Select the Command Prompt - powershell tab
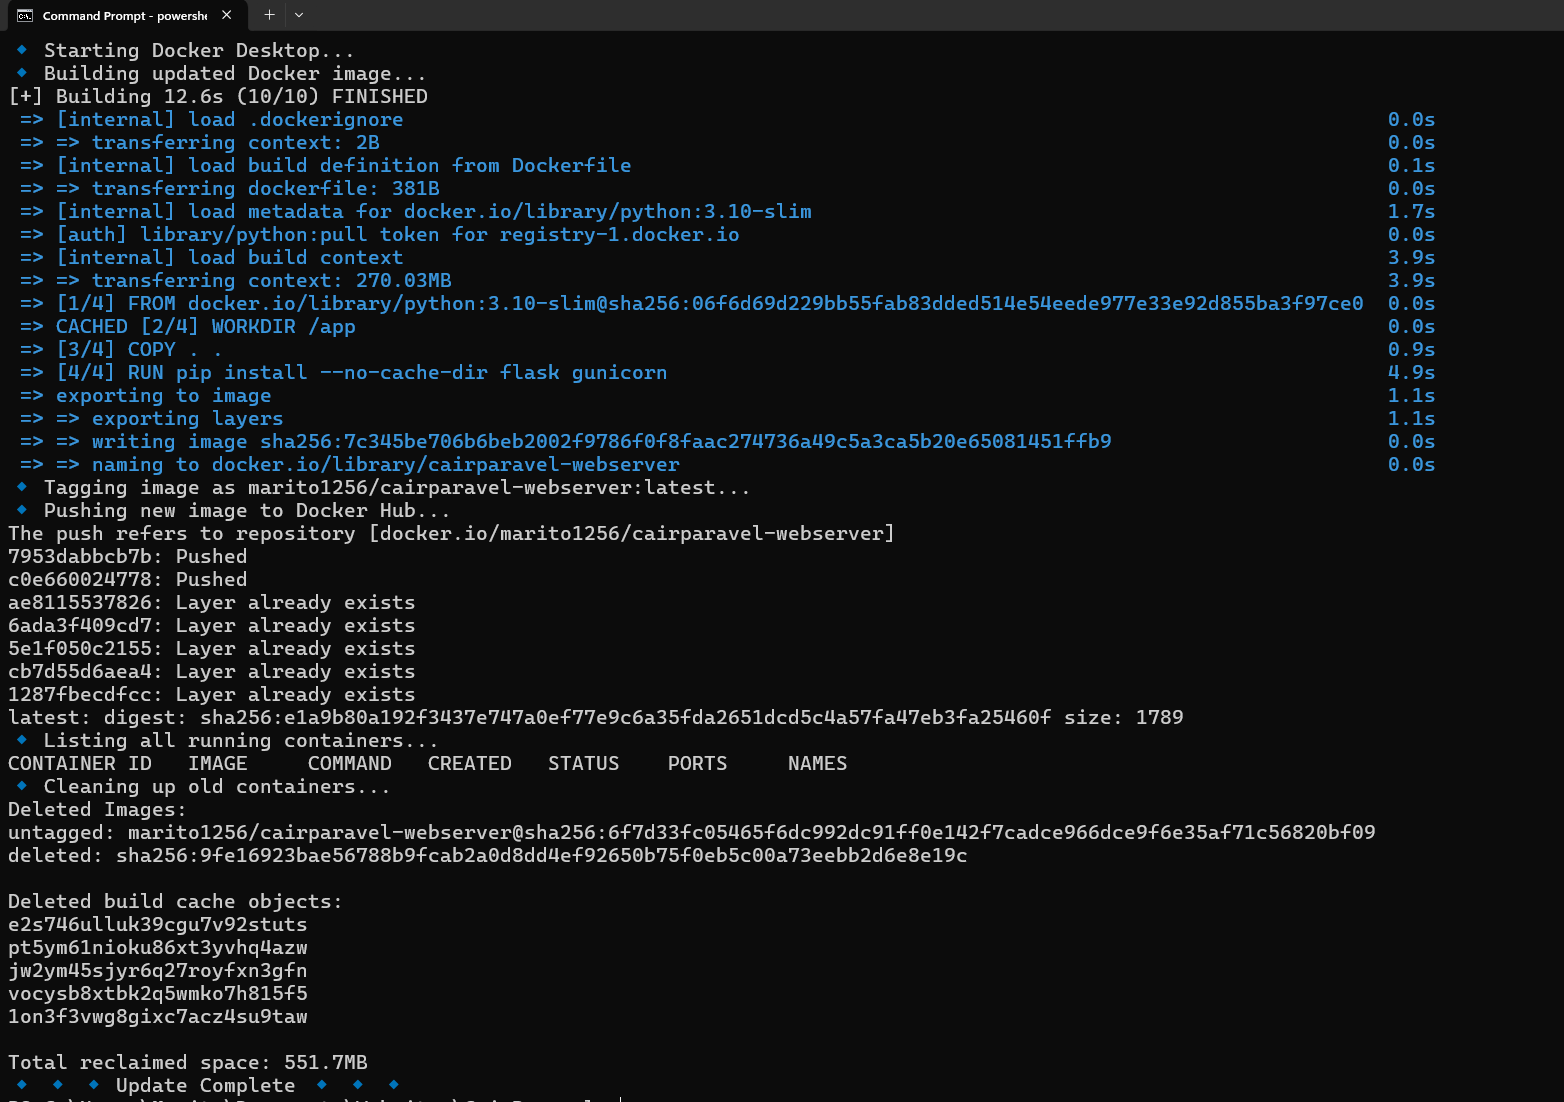Viewport: 1564px width, 1102px height. click(124, 15)
